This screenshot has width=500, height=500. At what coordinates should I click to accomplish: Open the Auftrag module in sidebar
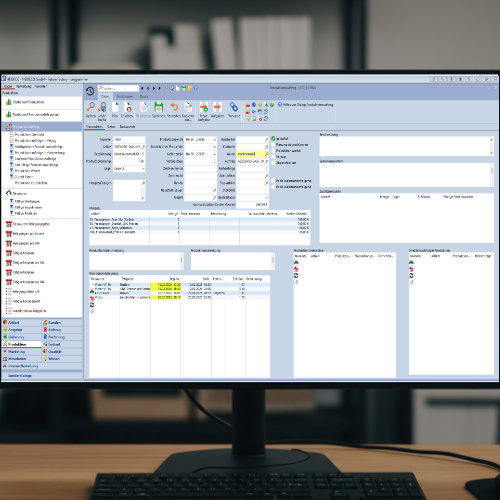tap(62, 330)
